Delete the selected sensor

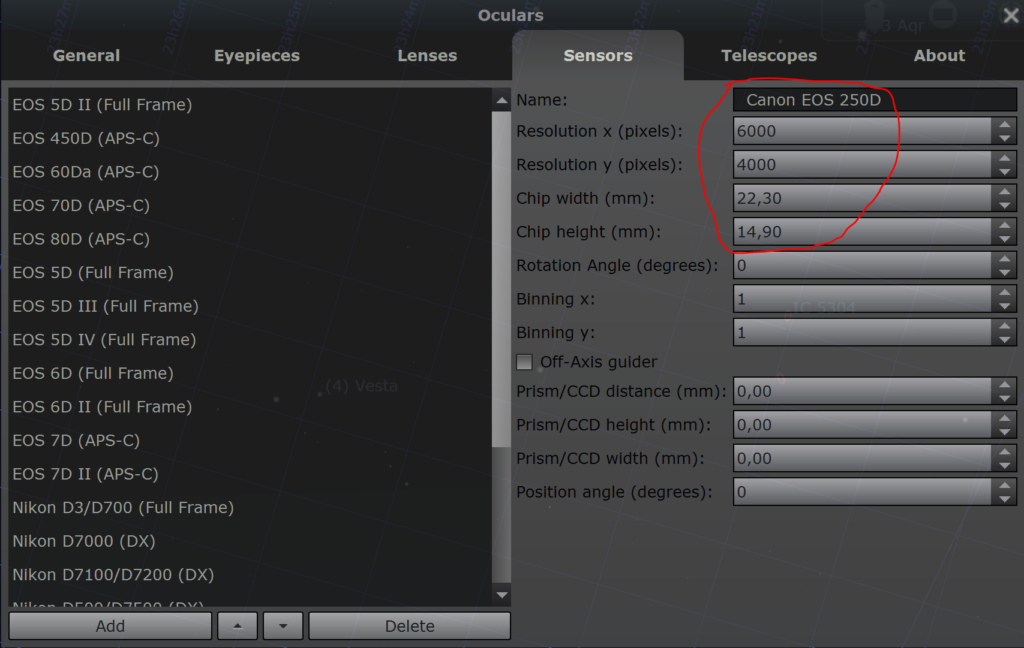click(x=409, y=626)
